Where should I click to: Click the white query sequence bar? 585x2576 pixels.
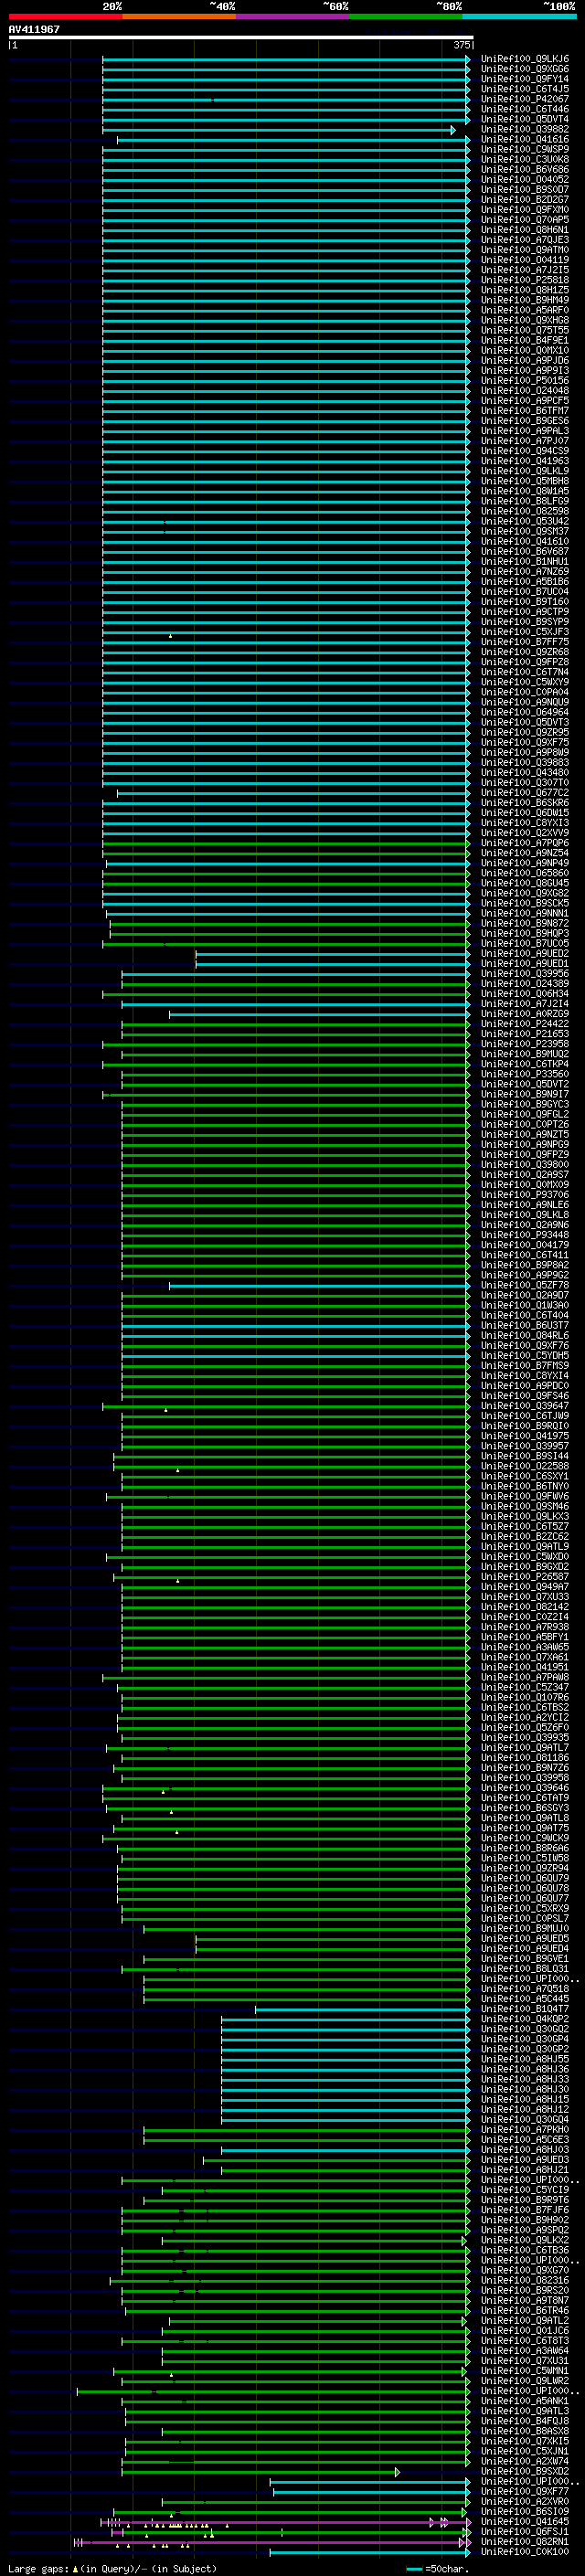pyautogui.click(x=241, y=37)
